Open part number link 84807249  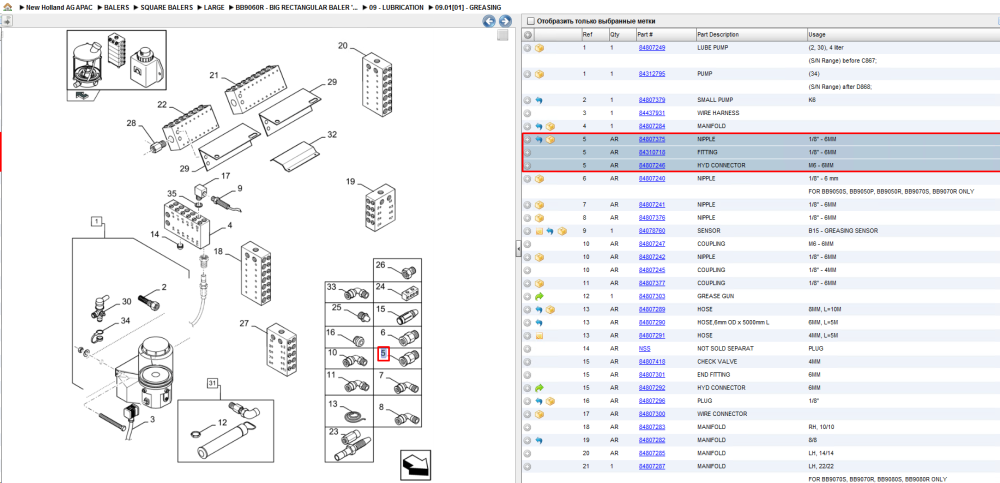652,48
